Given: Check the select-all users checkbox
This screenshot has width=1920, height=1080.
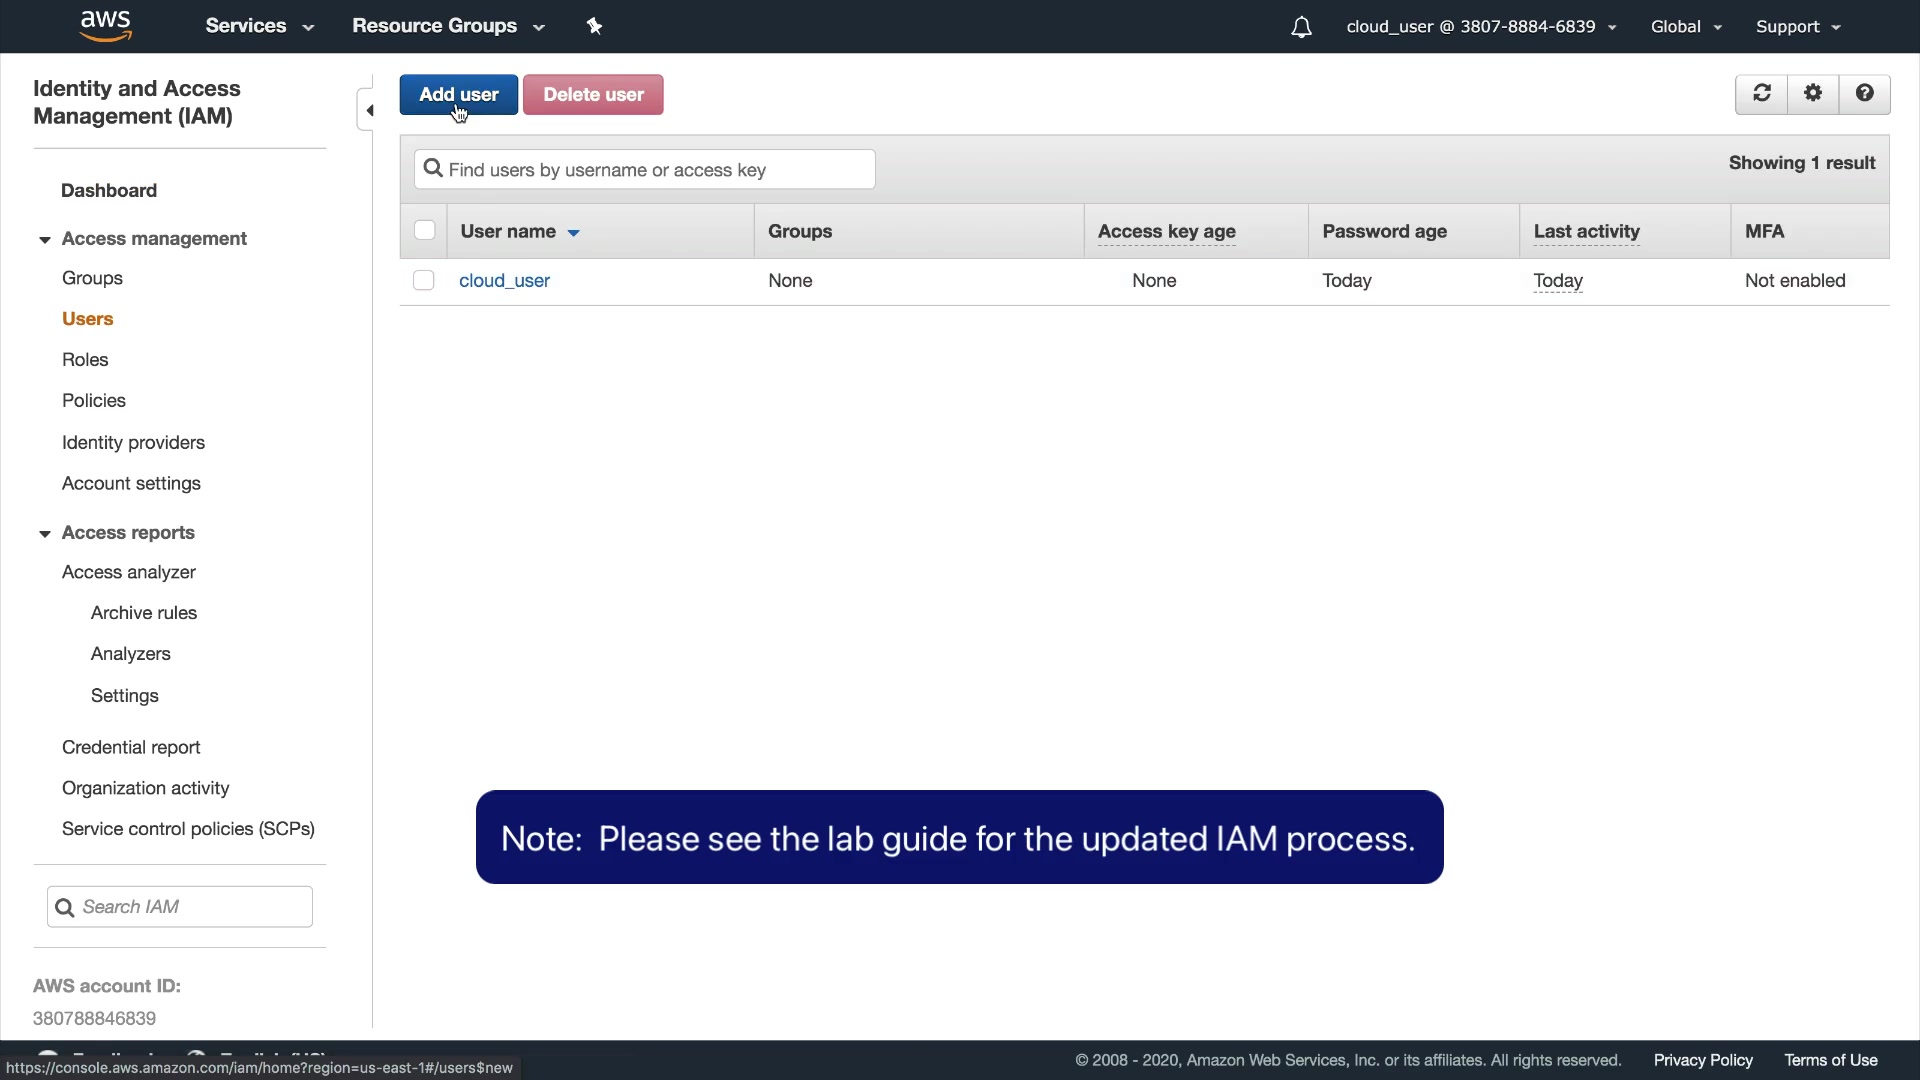Looking at the screenshot, I should click(424, 231).
